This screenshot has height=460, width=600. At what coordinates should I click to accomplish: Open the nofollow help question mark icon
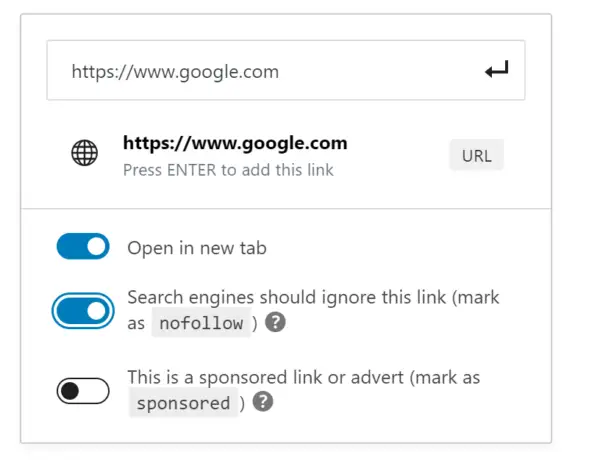pos(276,322)
